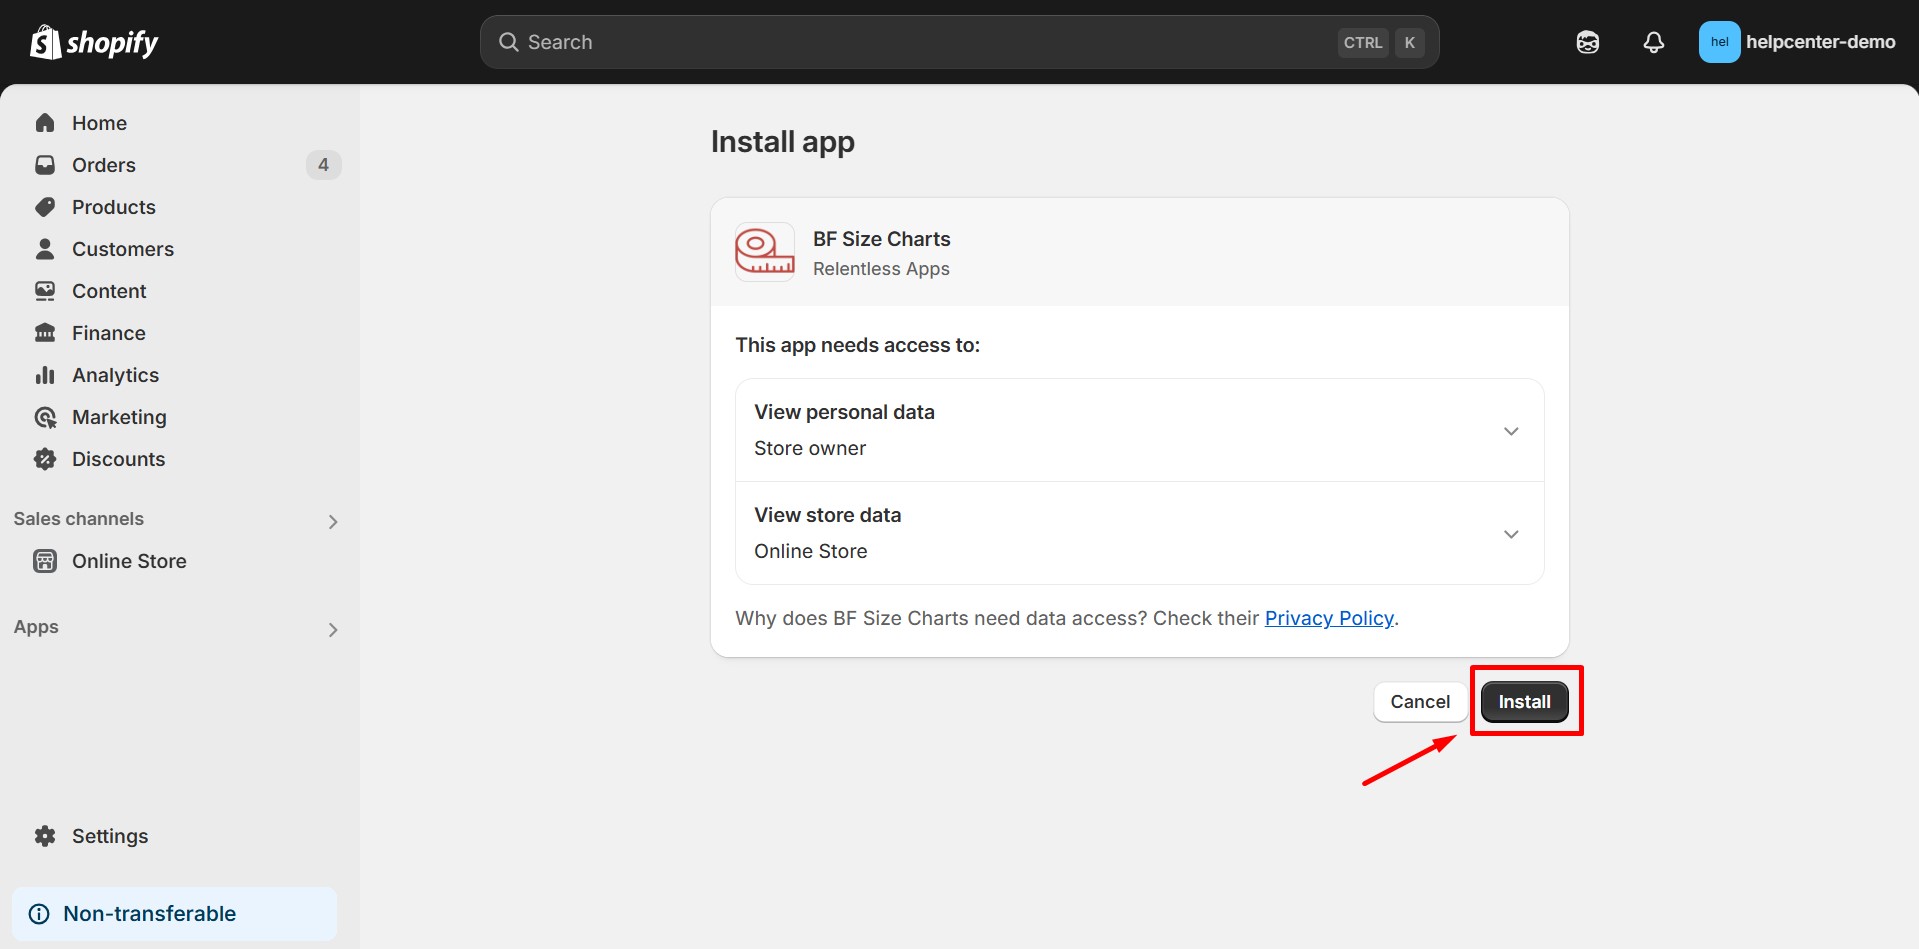1919x949 pixels.
Task: Expand the Sales channels section
Action: pos(333,521)
